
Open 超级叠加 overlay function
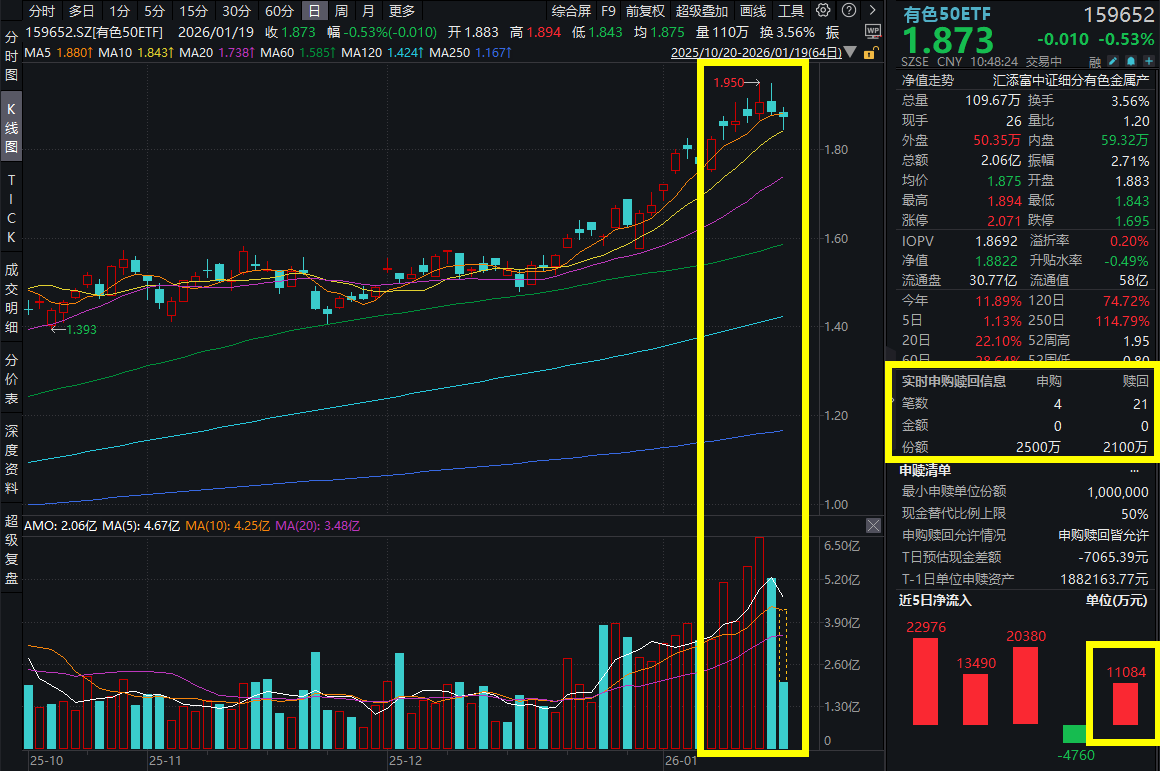coord(701,11)
